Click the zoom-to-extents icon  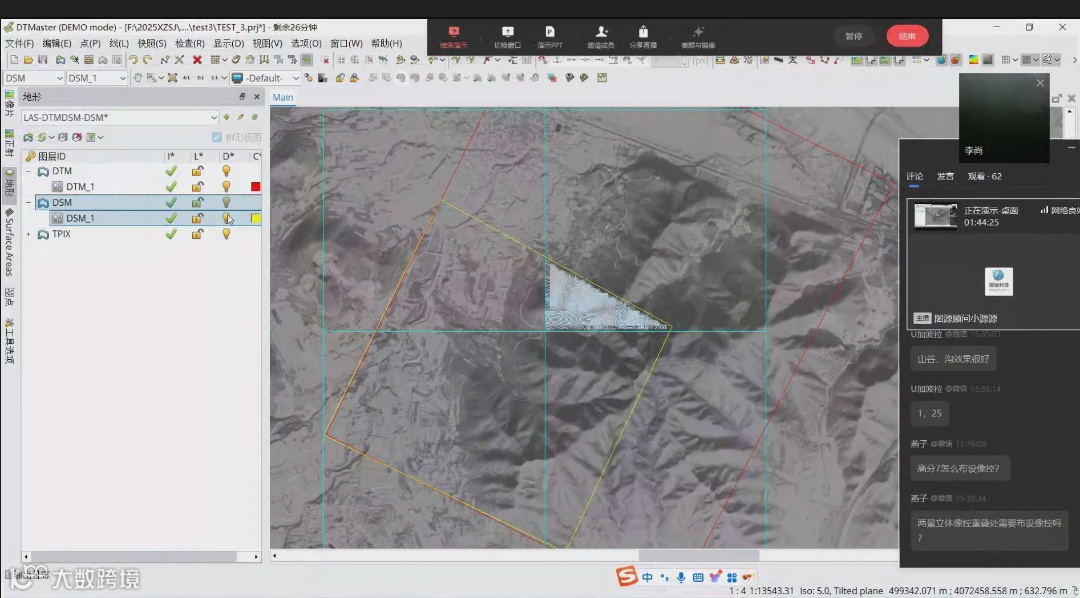point(172,78)
